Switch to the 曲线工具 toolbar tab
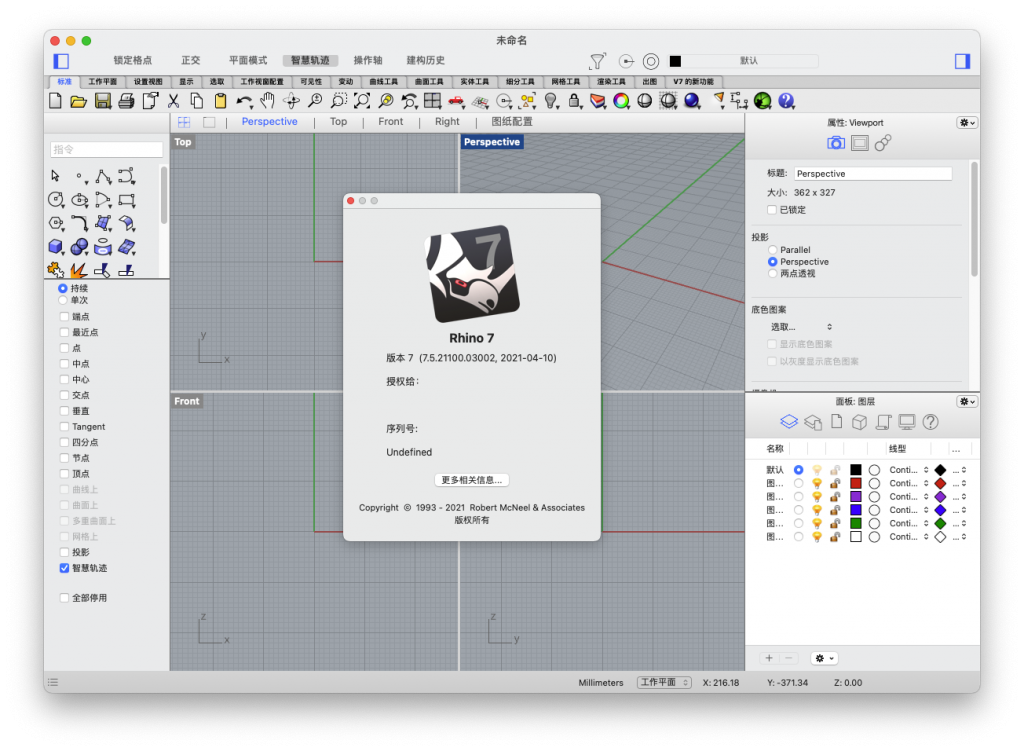 point(383,82)
